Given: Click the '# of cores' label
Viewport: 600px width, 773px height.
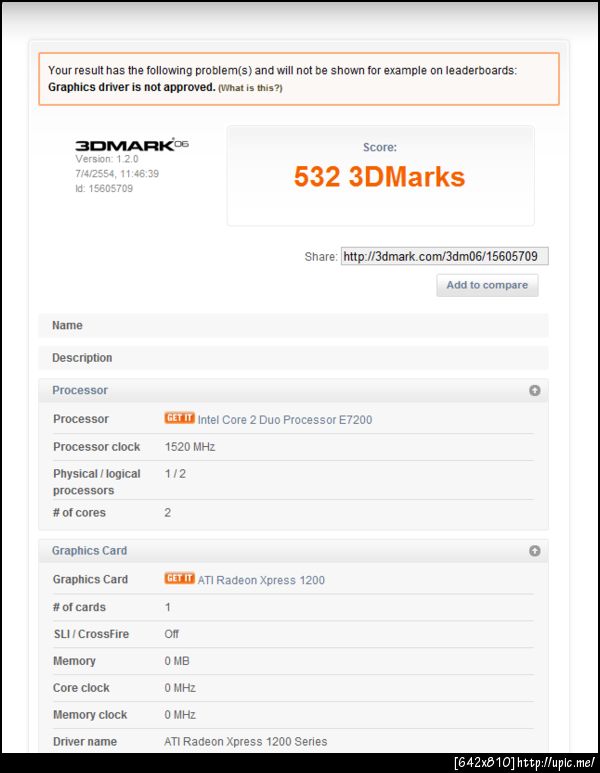Looking at the screenshot, I should (79, 513).
